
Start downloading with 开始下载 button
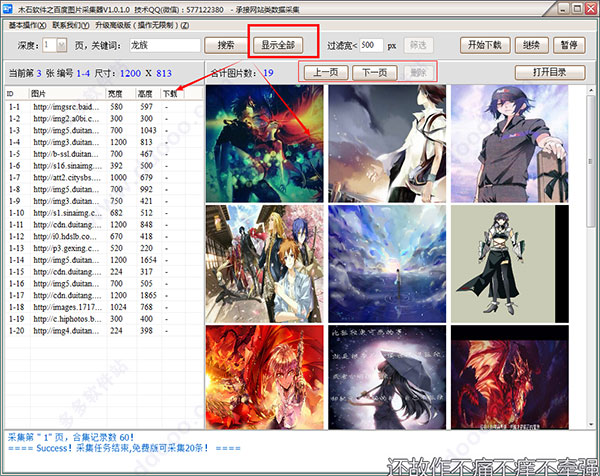click(x=485, y=45)
